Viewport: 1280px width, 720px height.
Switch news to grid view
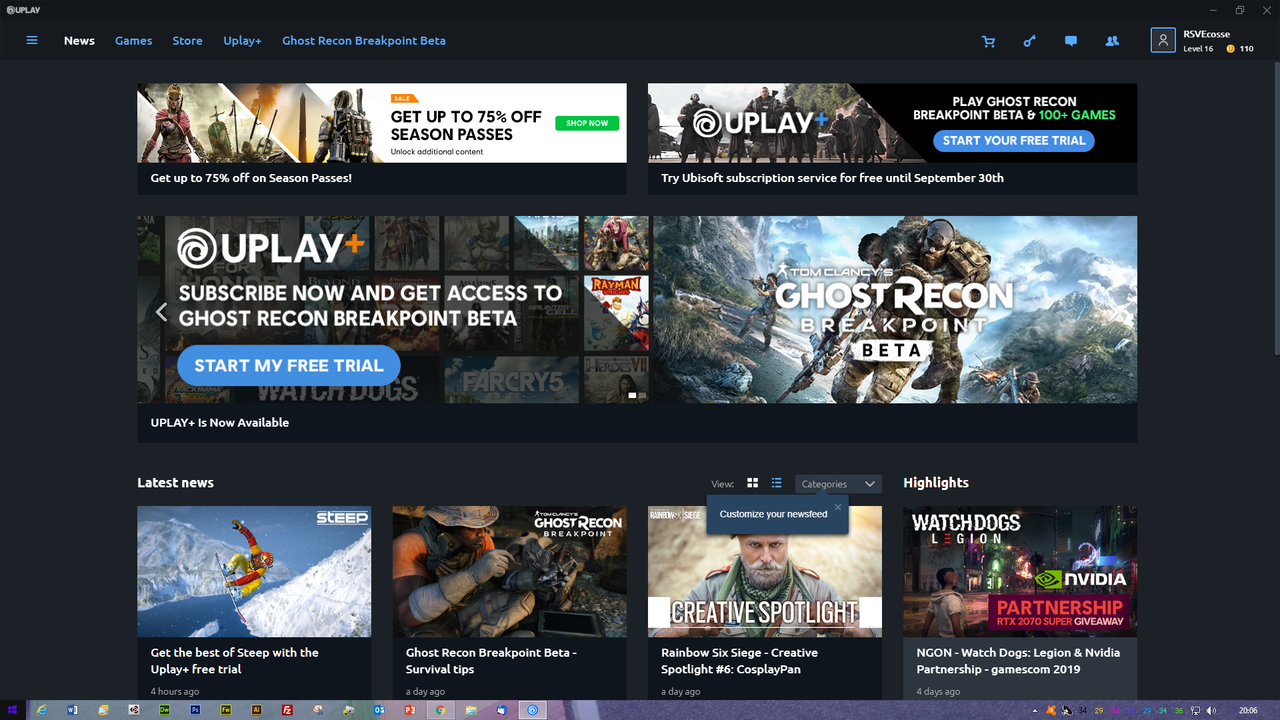click(x=753, y=483)
